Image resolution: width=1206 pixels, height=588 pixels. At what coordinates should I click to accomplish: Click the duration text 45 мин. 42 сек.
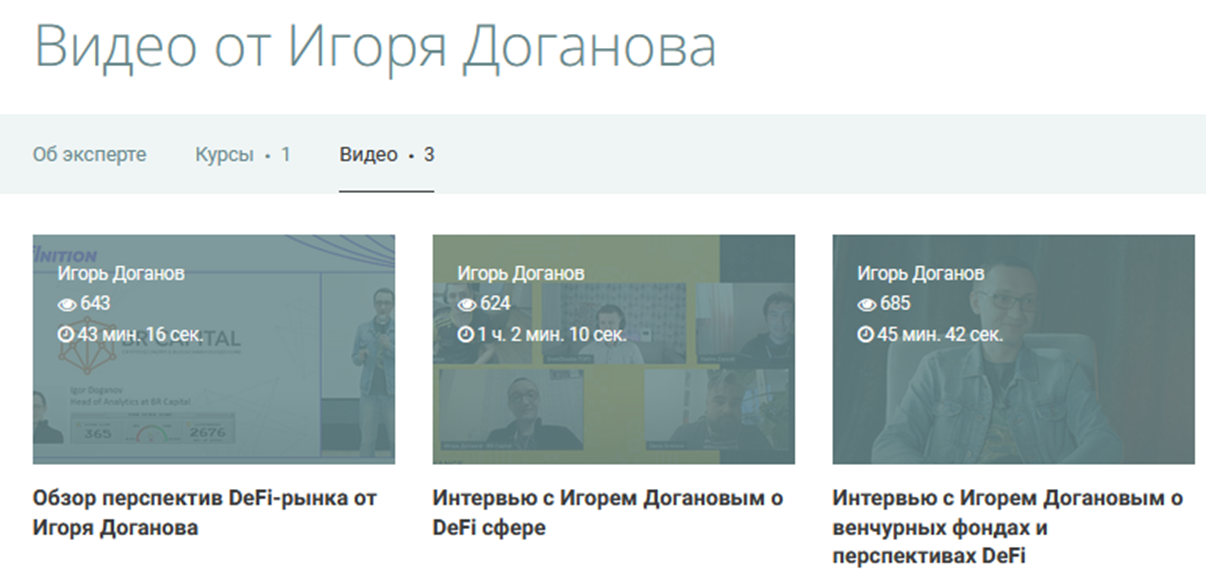[x=940, y=334]
